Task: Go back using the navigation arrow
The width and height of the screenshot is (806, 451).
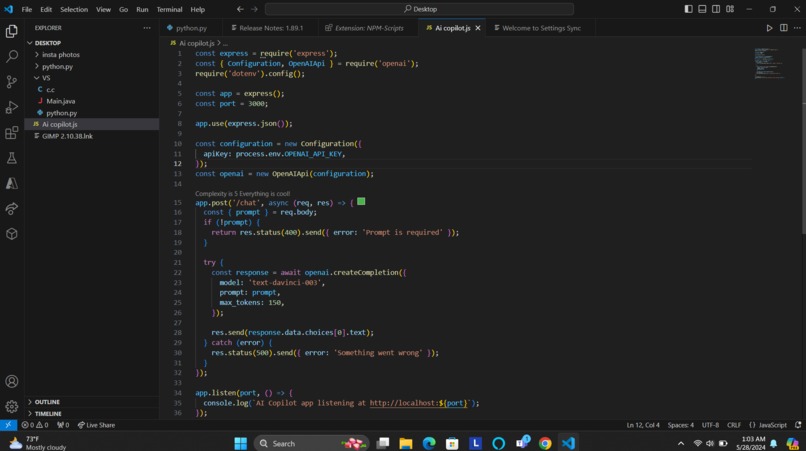Action: (240, 9)
